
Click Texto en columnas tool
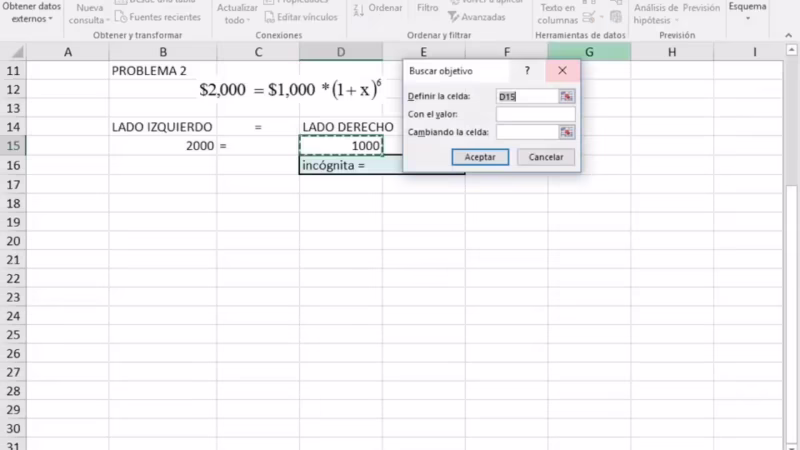click(557, 14)
